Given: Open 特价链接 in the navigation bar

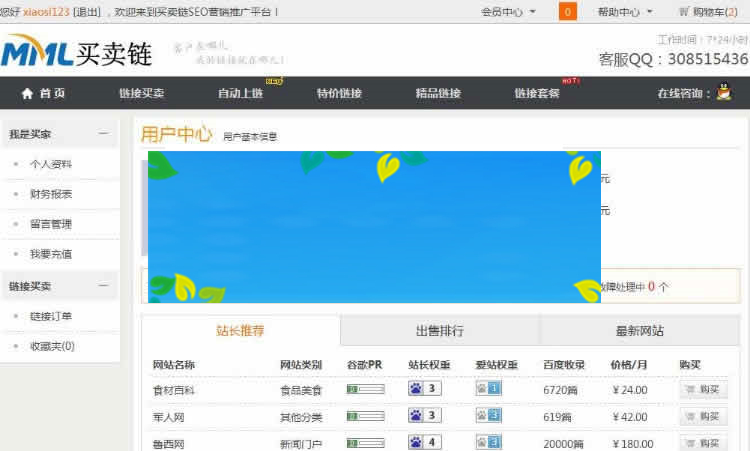Looking at the screenshot, I should pyautogui.click(x=339, y=93).
